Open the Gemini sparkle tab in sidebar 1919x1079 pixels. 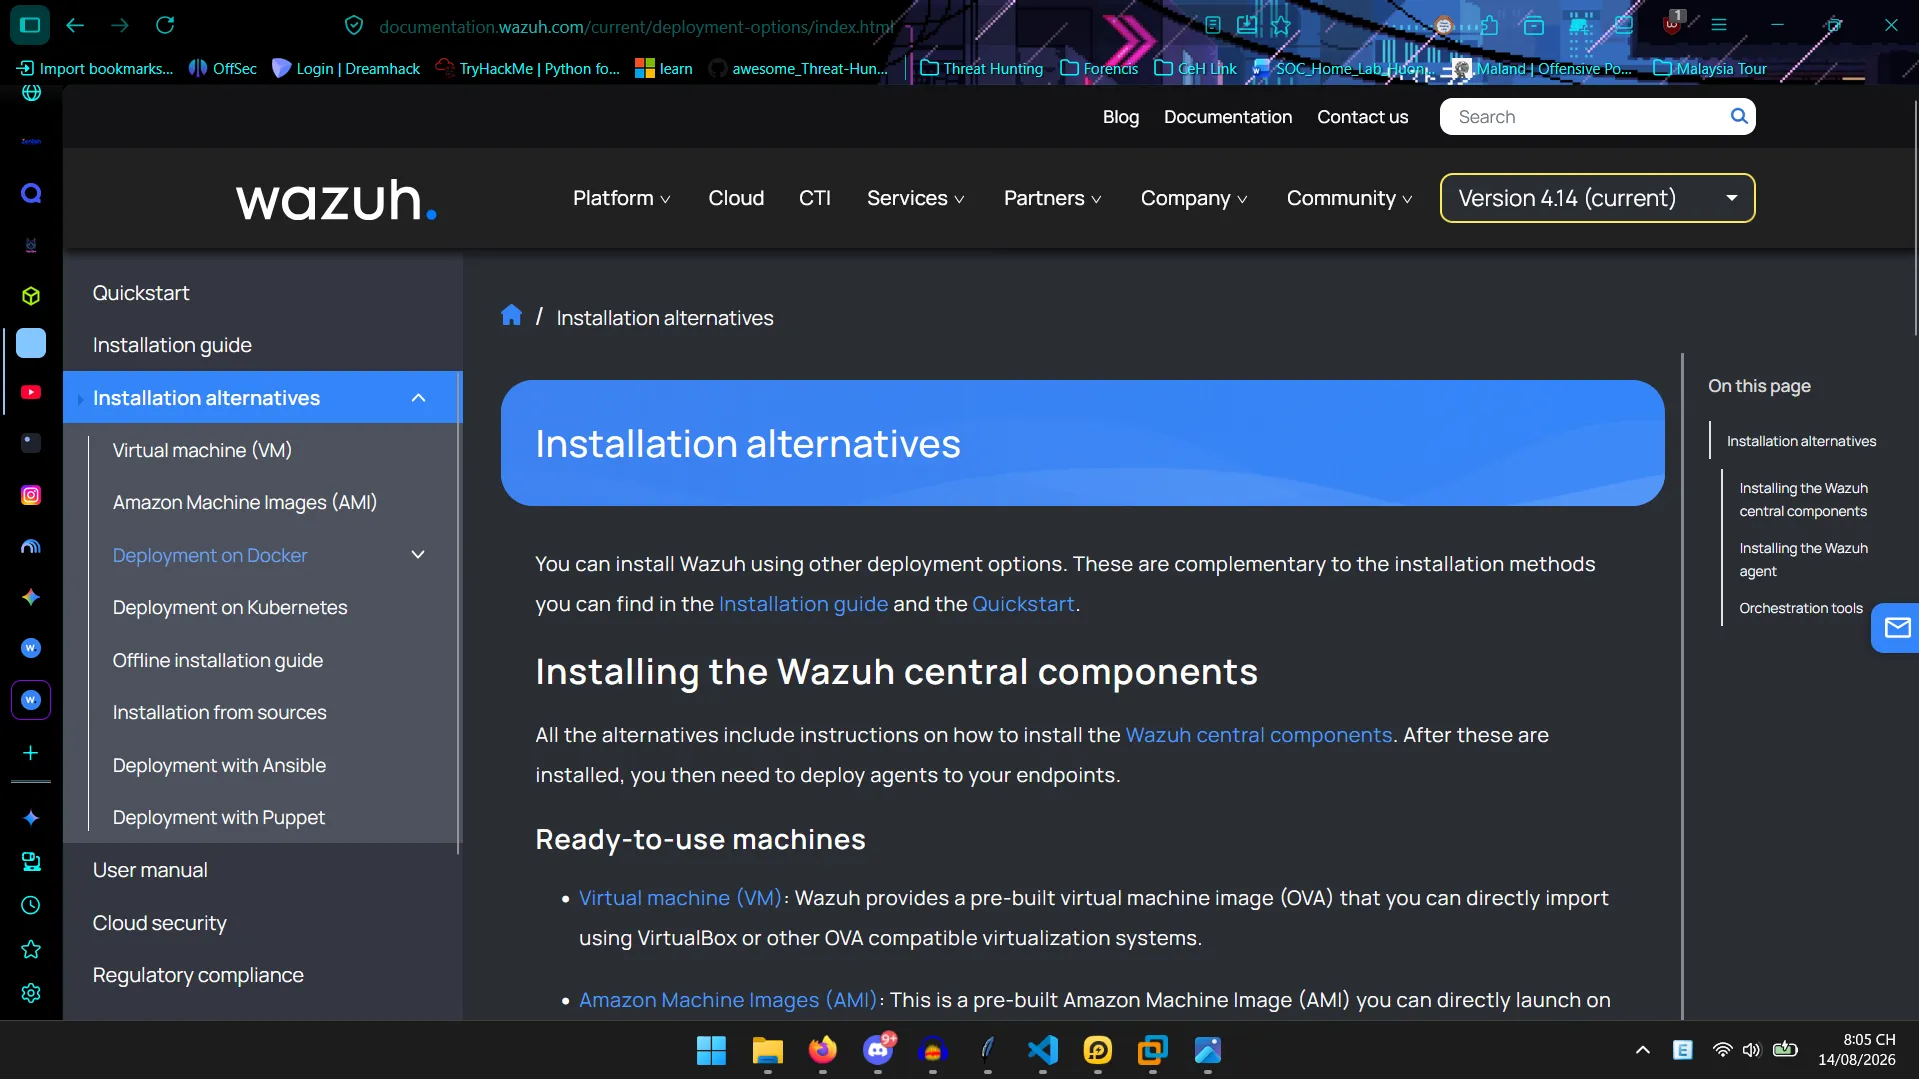point(31,597)
